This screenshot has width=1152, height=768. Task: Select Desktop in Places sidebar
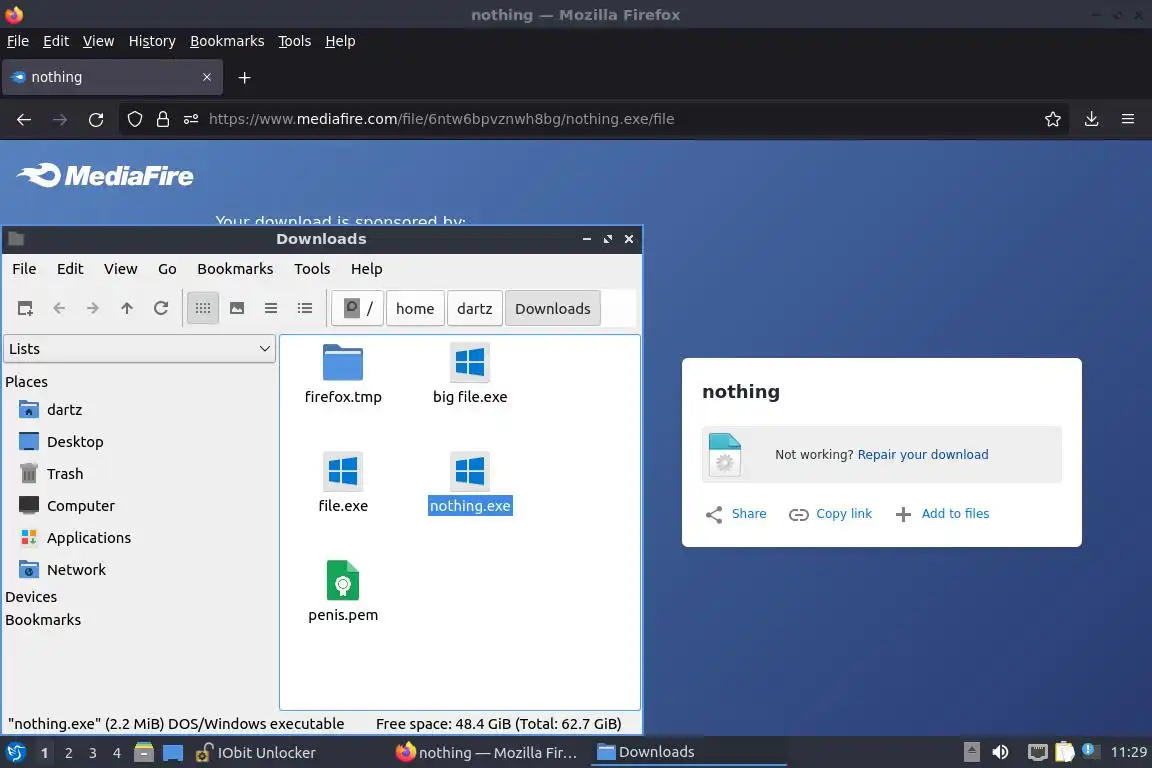click(x=75, y=442)
